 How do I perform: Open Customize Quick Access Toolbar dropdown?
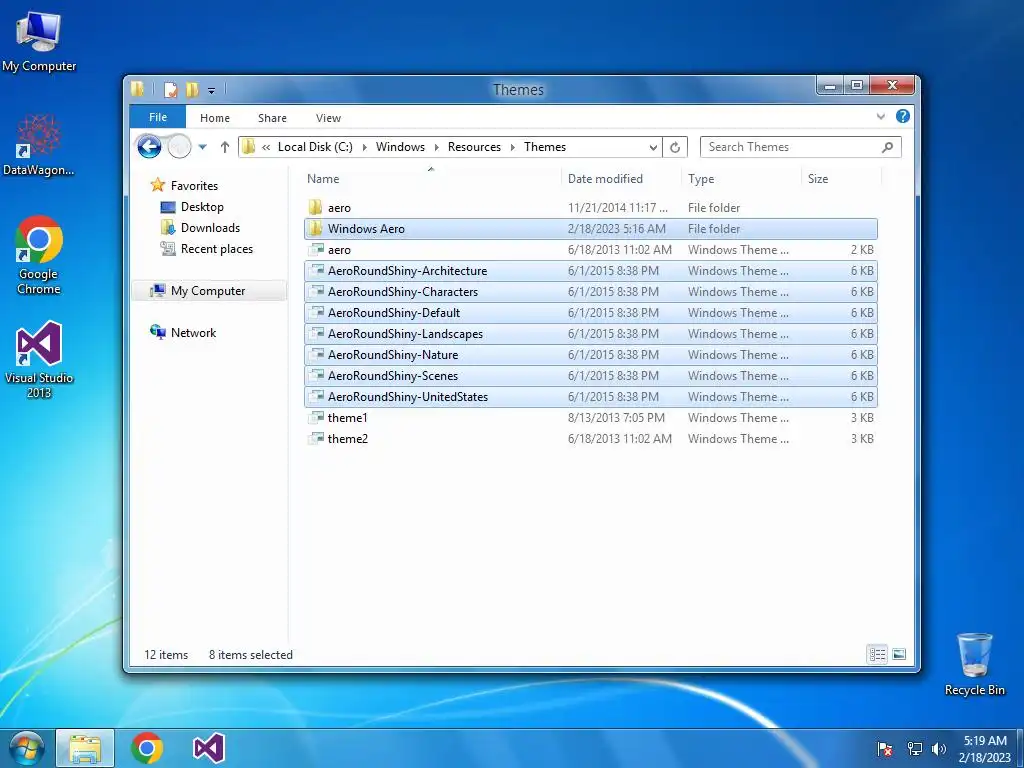tap(212, 91)
